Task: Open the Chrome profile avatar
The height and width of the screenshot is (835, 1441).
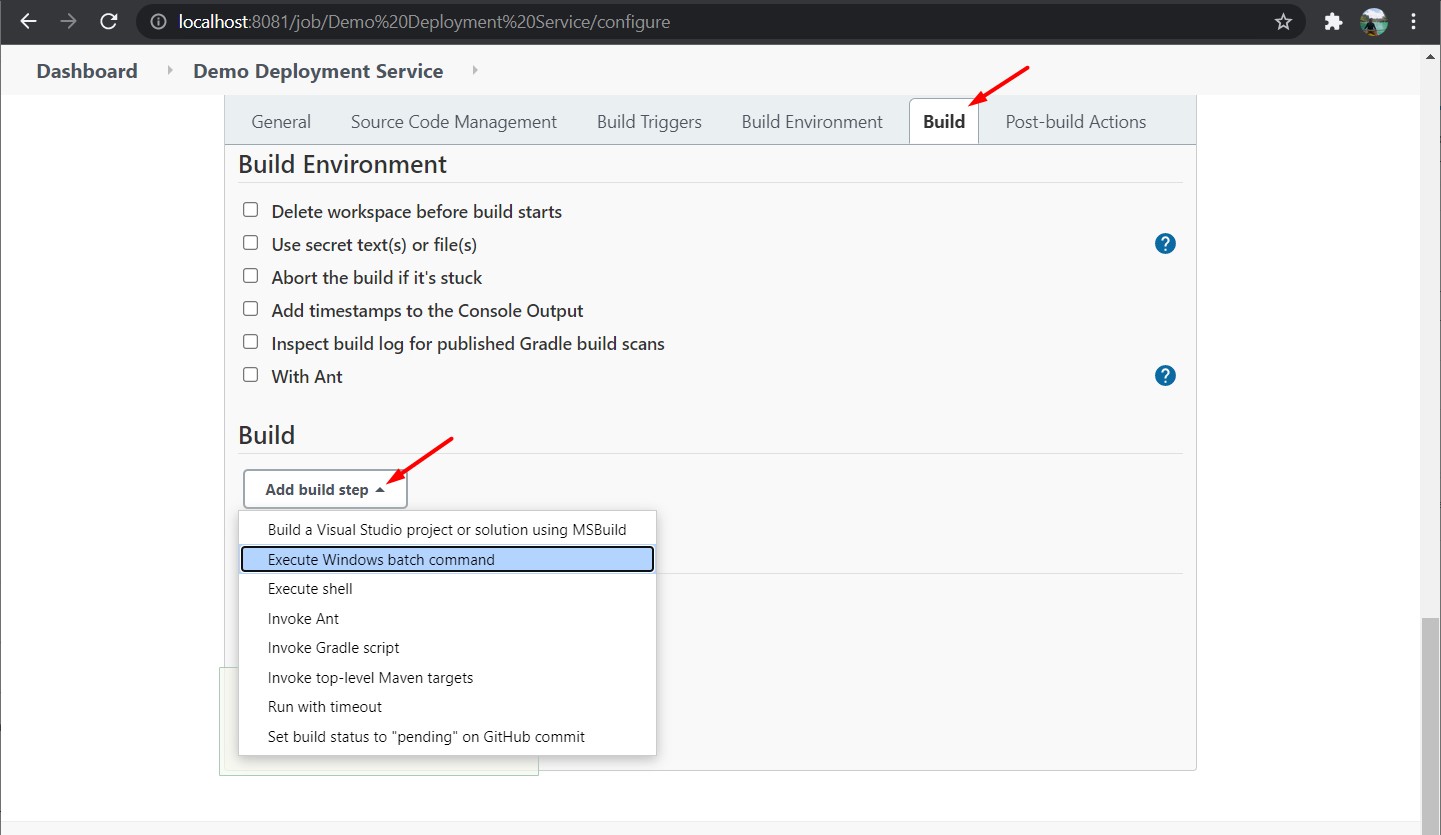Action: [1373, 21]
